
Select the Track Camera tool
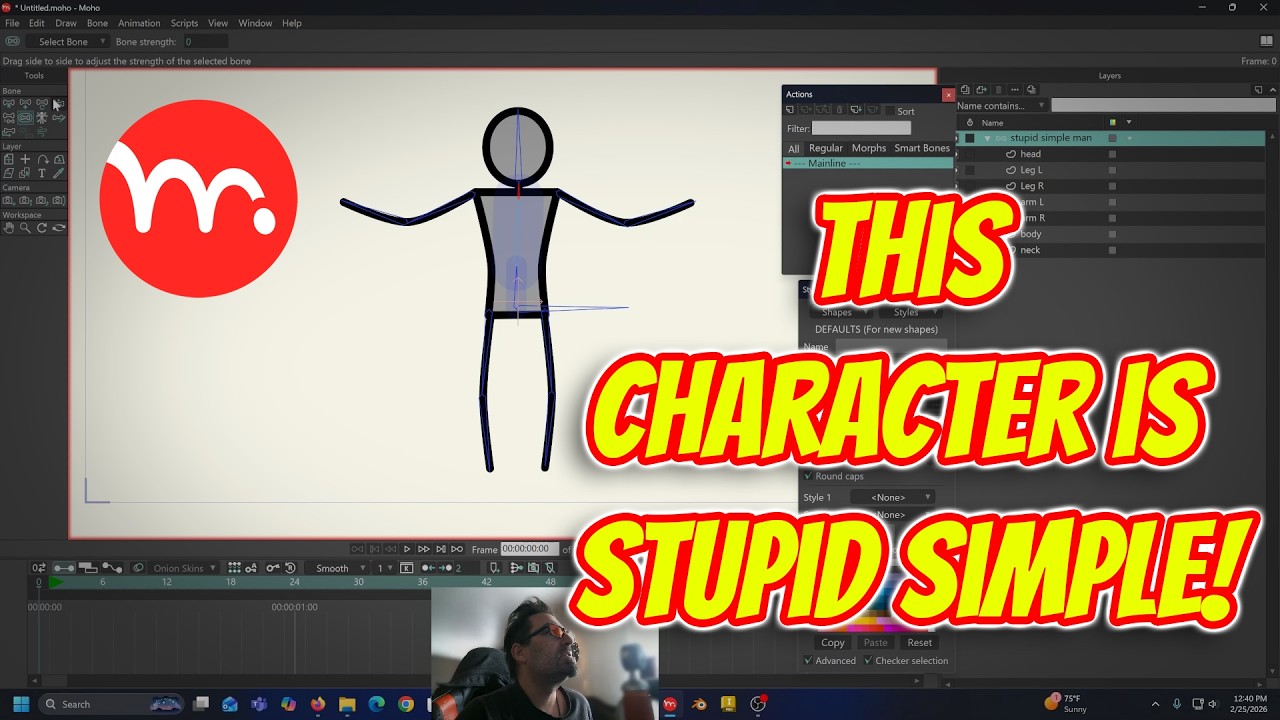(9, 200)
